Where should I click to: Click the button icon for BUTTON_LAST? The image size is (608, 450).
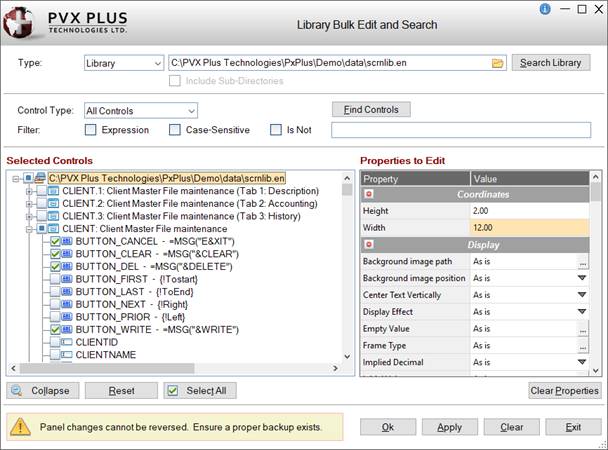tap(67, 291)
